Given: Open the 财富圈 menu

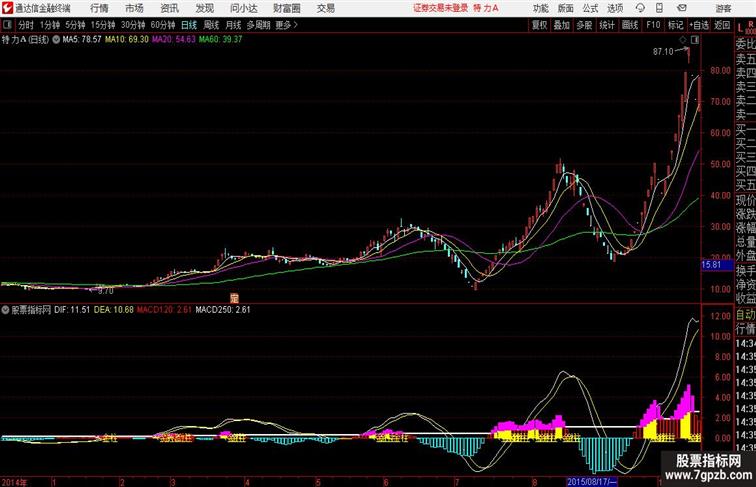Looking at the screenshot, I should pyautogui.click(x=286, y=8).
